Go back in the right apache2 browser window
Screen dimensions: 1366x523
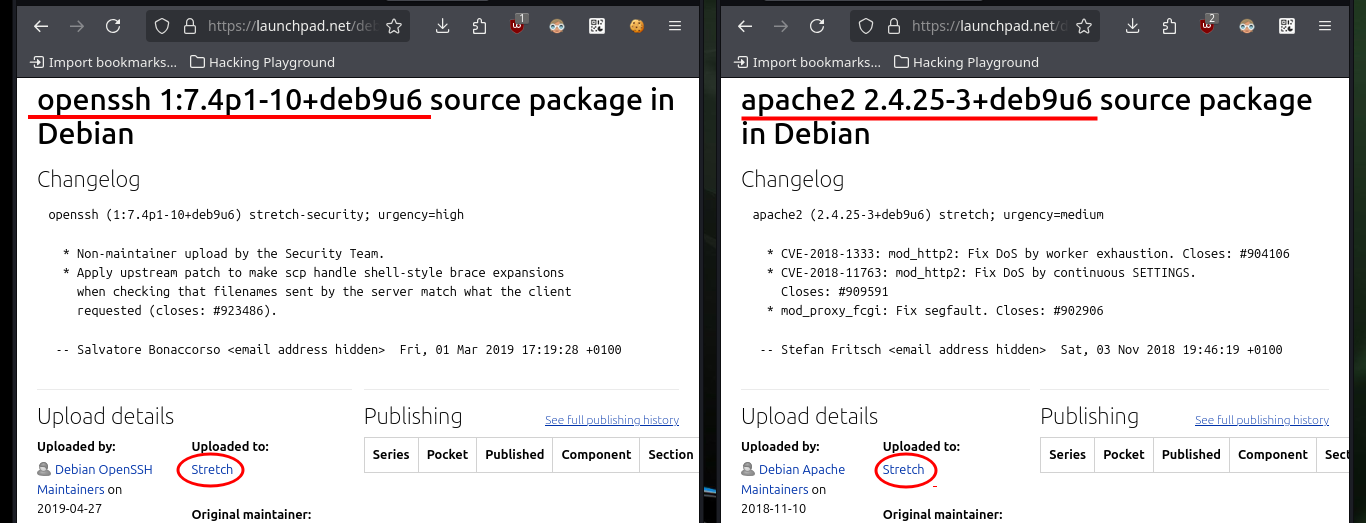[745, 26]
